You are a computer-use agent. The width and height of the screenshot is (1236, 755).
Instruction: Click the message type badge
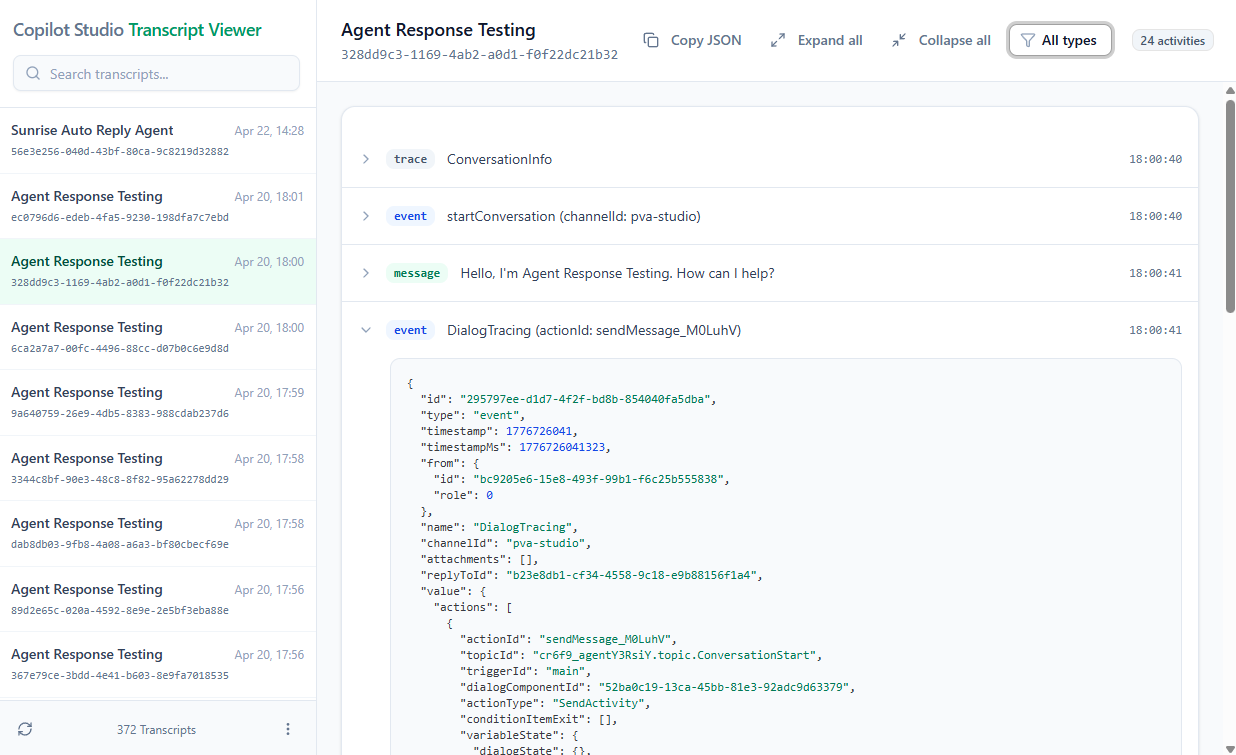click(417, 273)
